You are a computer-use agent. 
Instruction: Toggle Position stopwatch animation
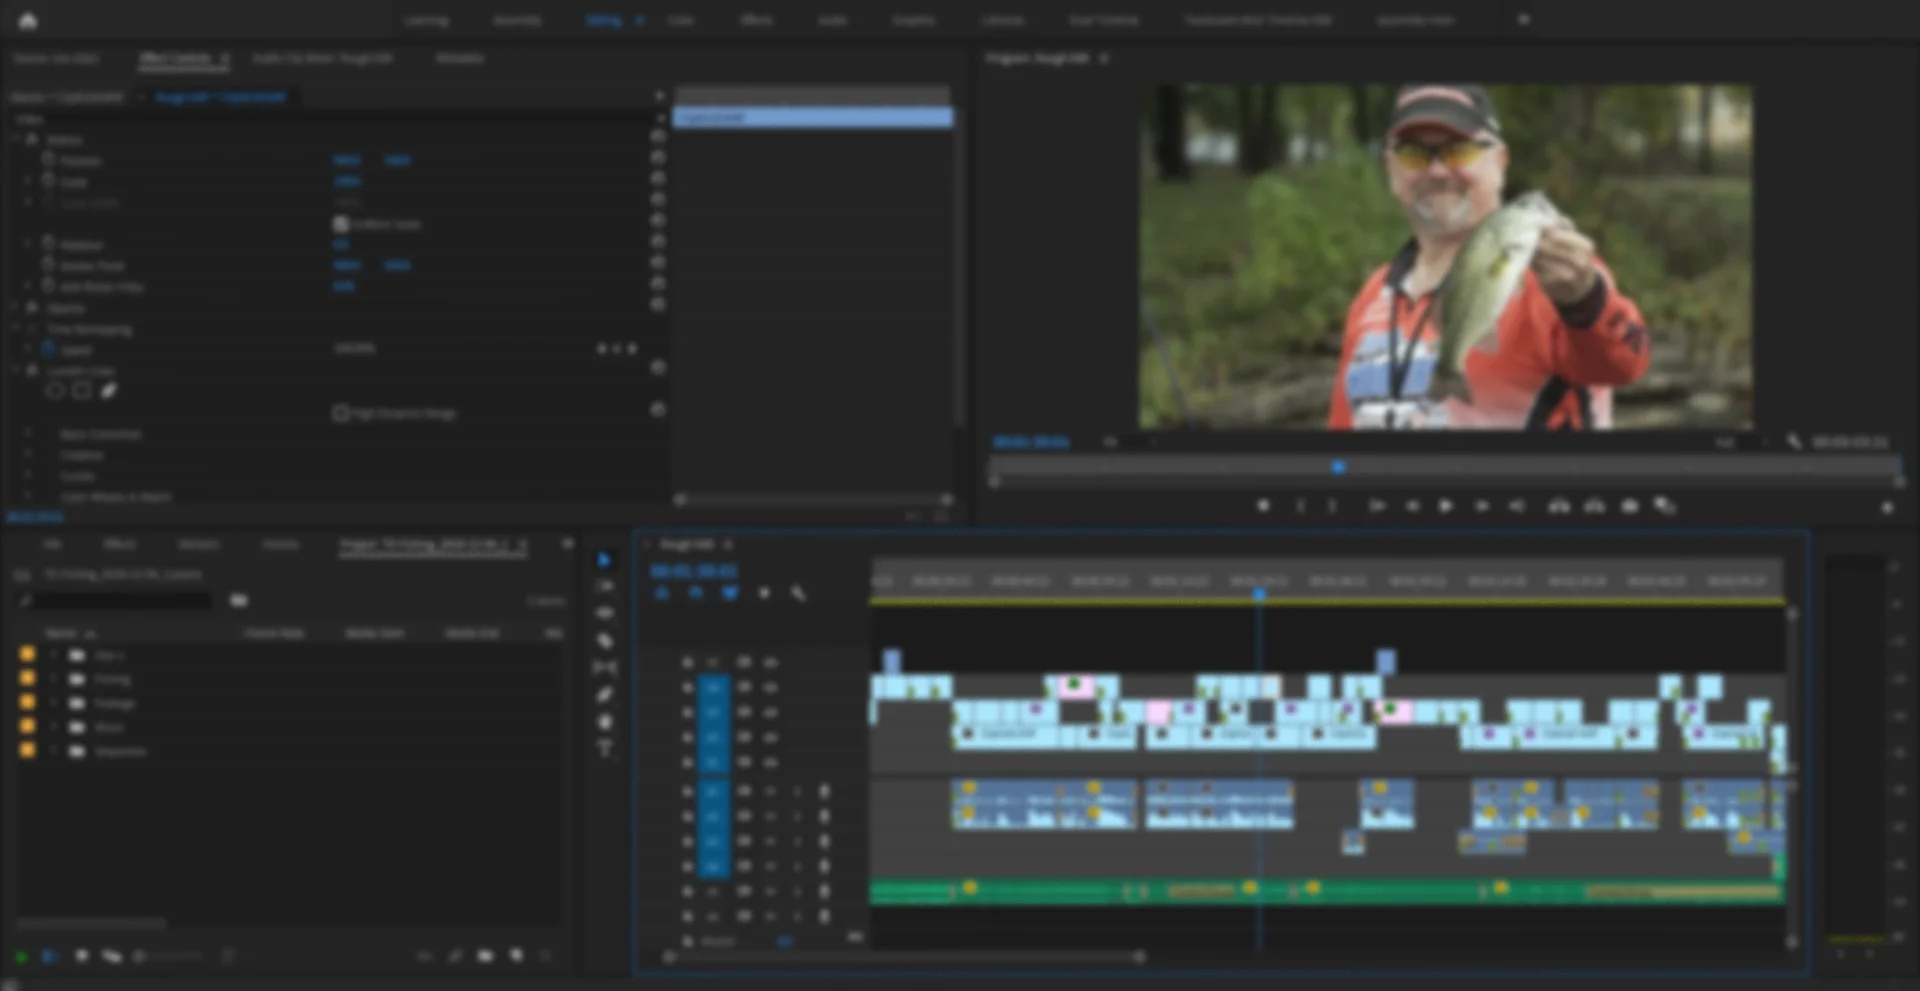click(x=48, y=160)
